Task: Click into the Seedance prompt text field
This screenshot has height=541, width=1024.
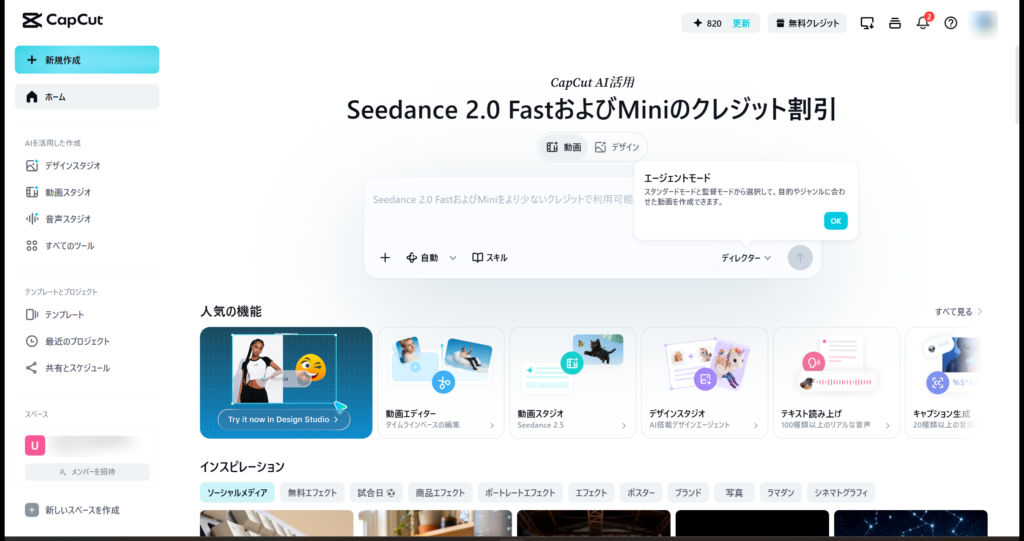Action: [503, 199]
